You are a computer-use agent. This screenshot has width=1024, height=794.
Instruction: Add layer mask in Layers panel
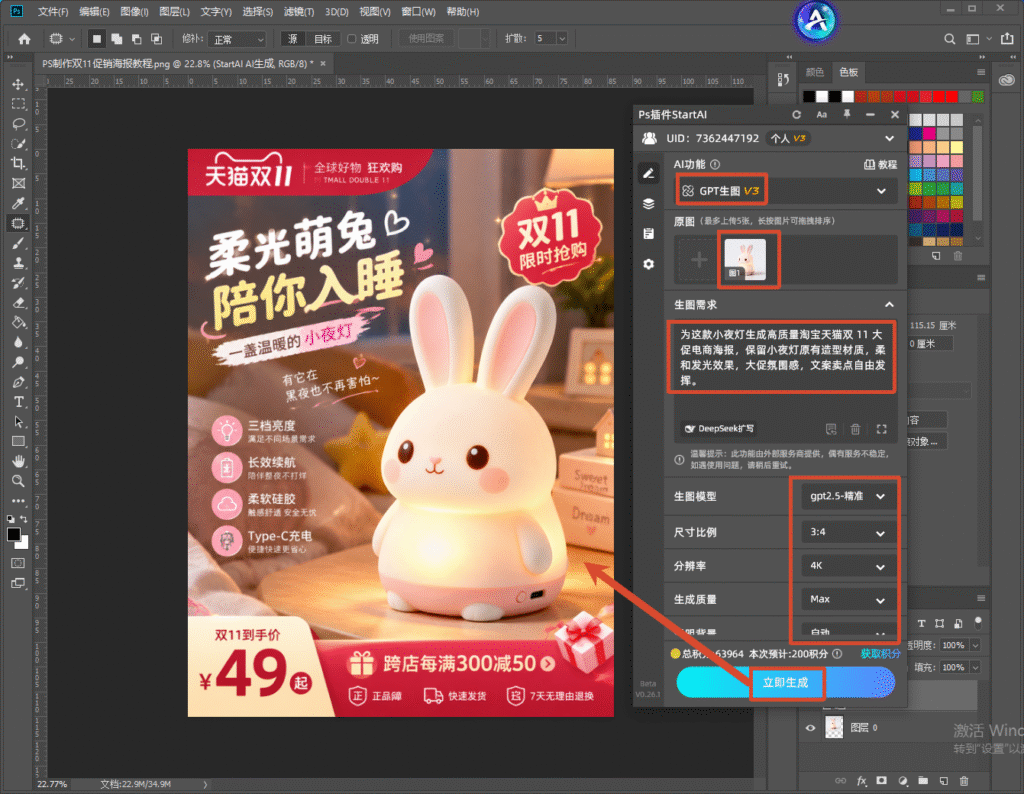pyautogui.click(x=882, y=780)
